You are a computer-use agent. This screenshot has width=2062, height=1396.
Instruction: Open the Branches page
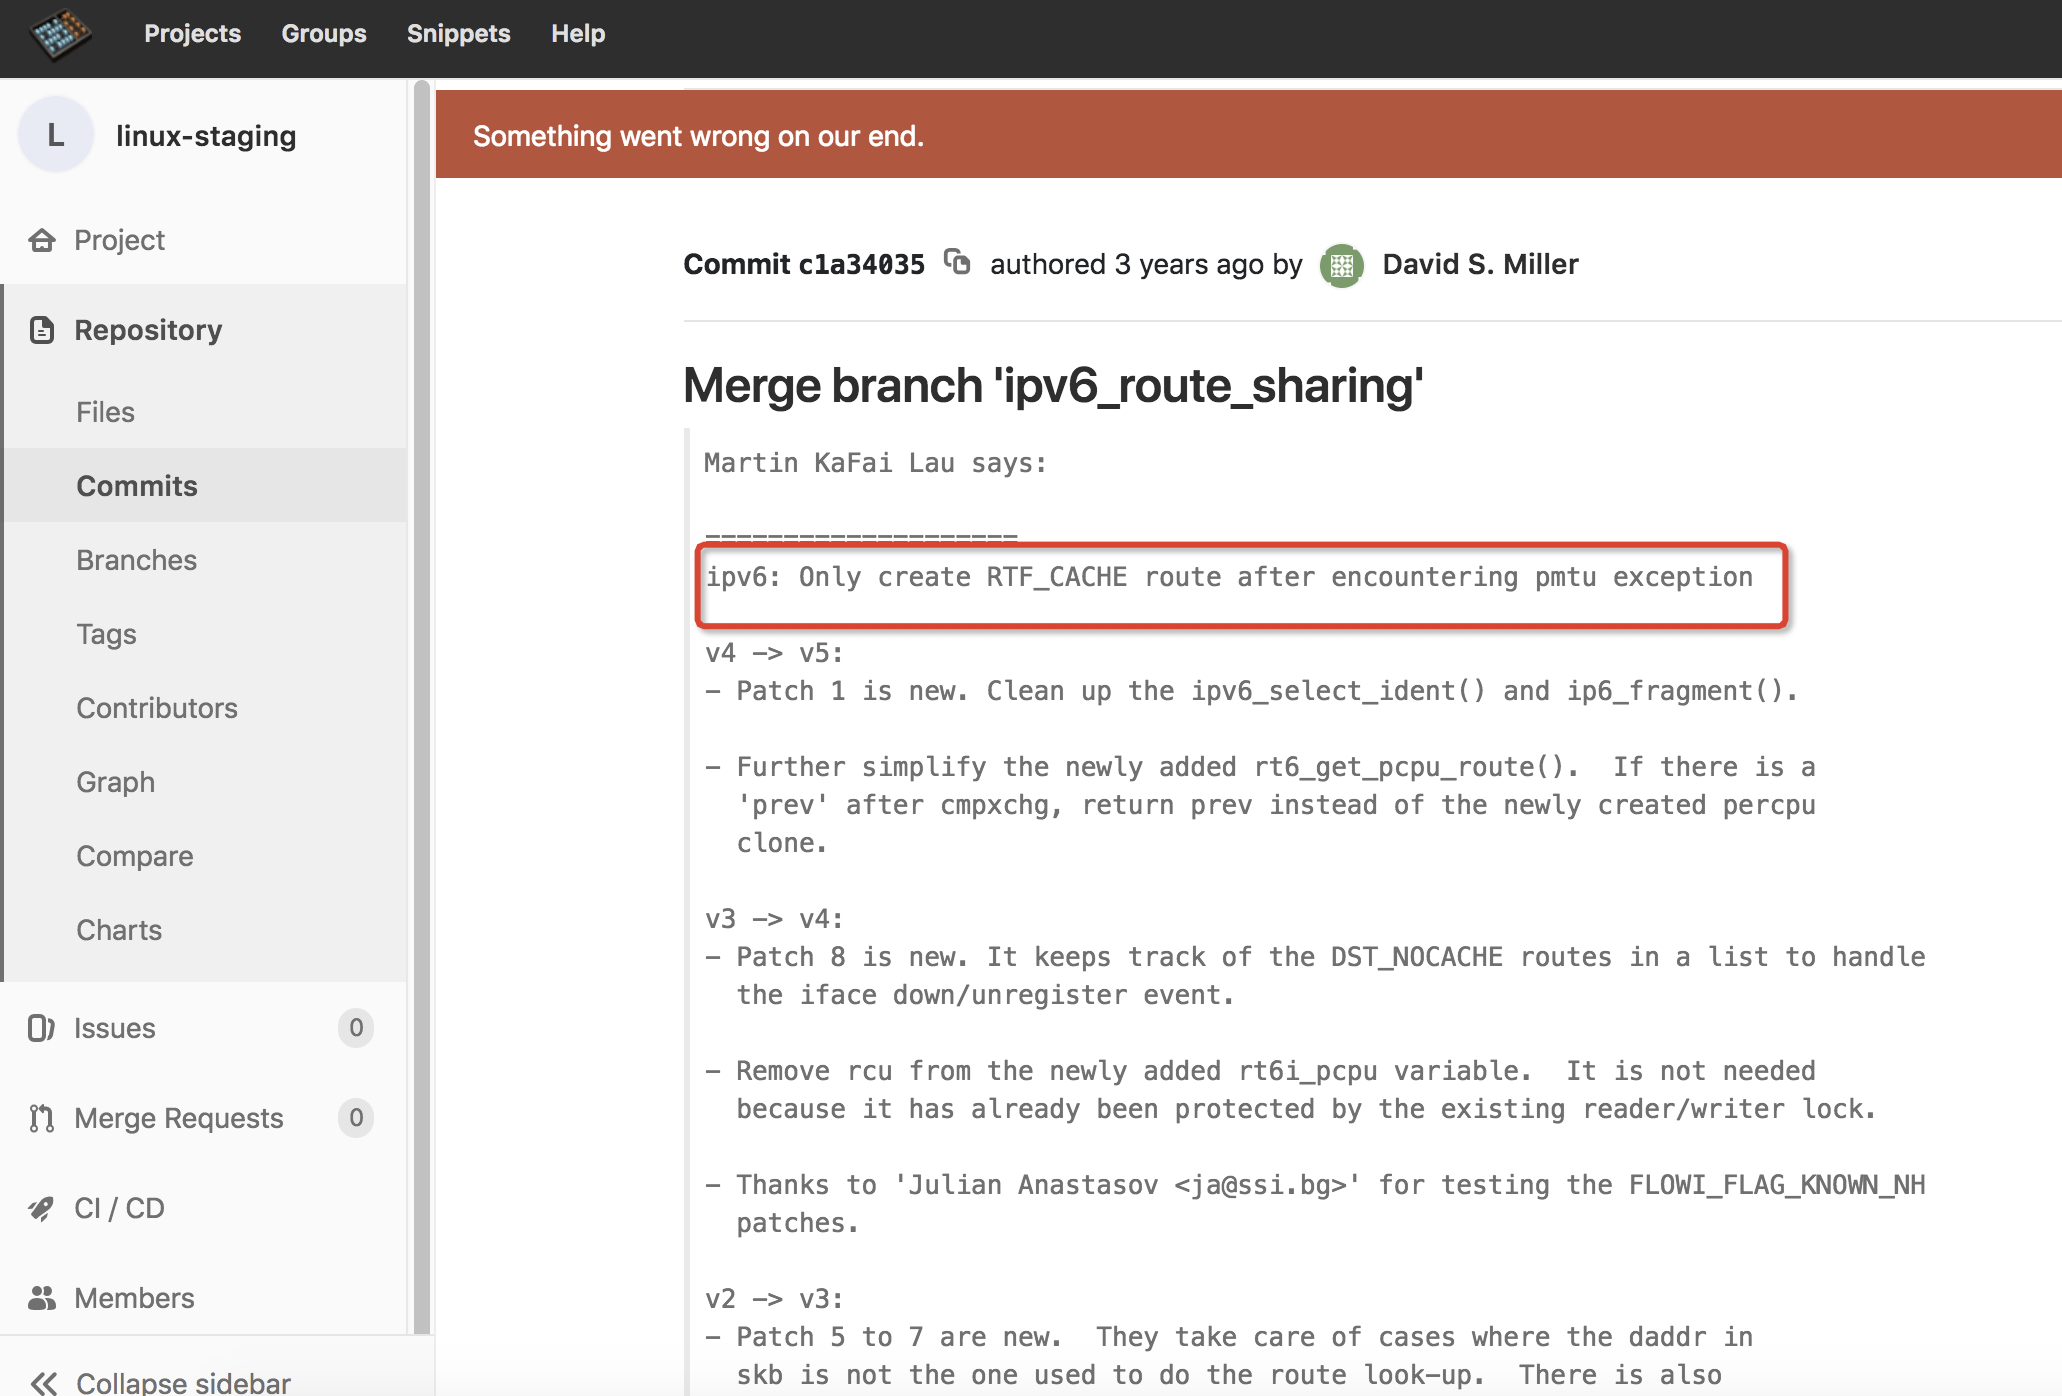tap(137, 560)
